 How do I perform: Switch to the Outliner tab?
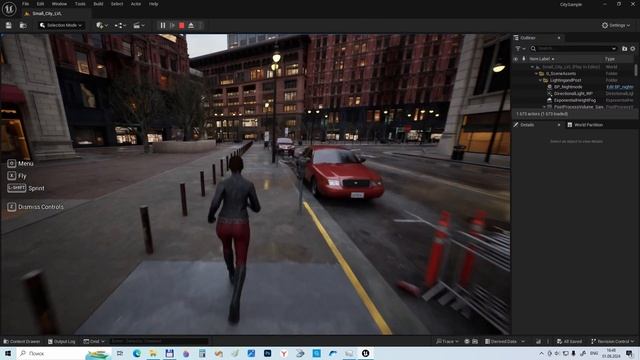pos(528,38)
